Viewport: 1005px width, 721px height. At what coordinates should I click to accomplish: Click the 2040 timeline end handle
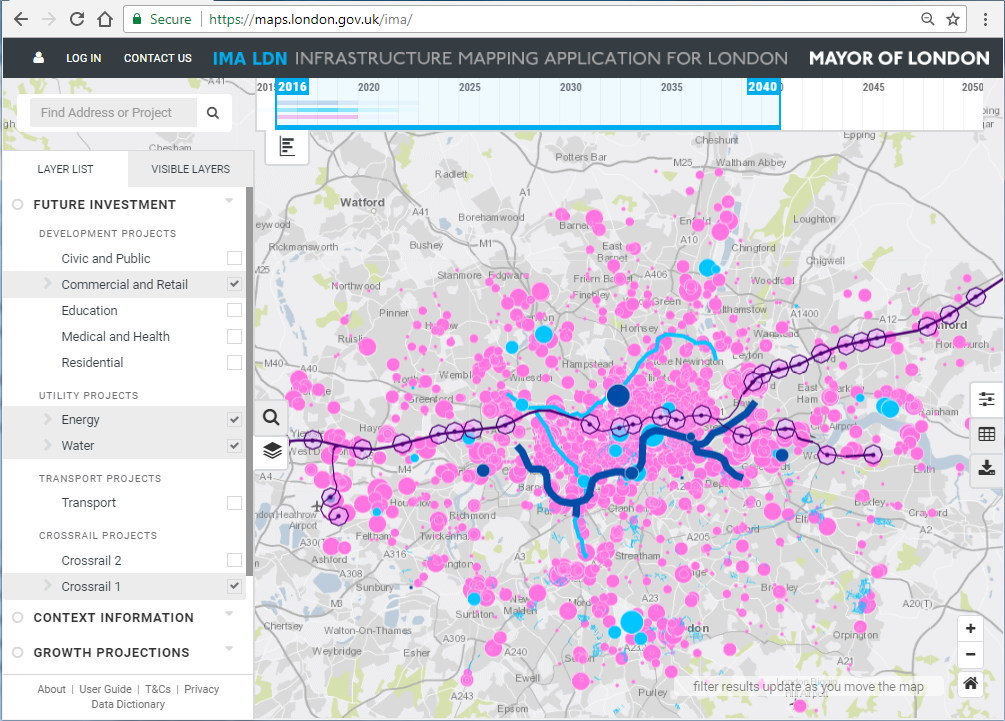762,87
